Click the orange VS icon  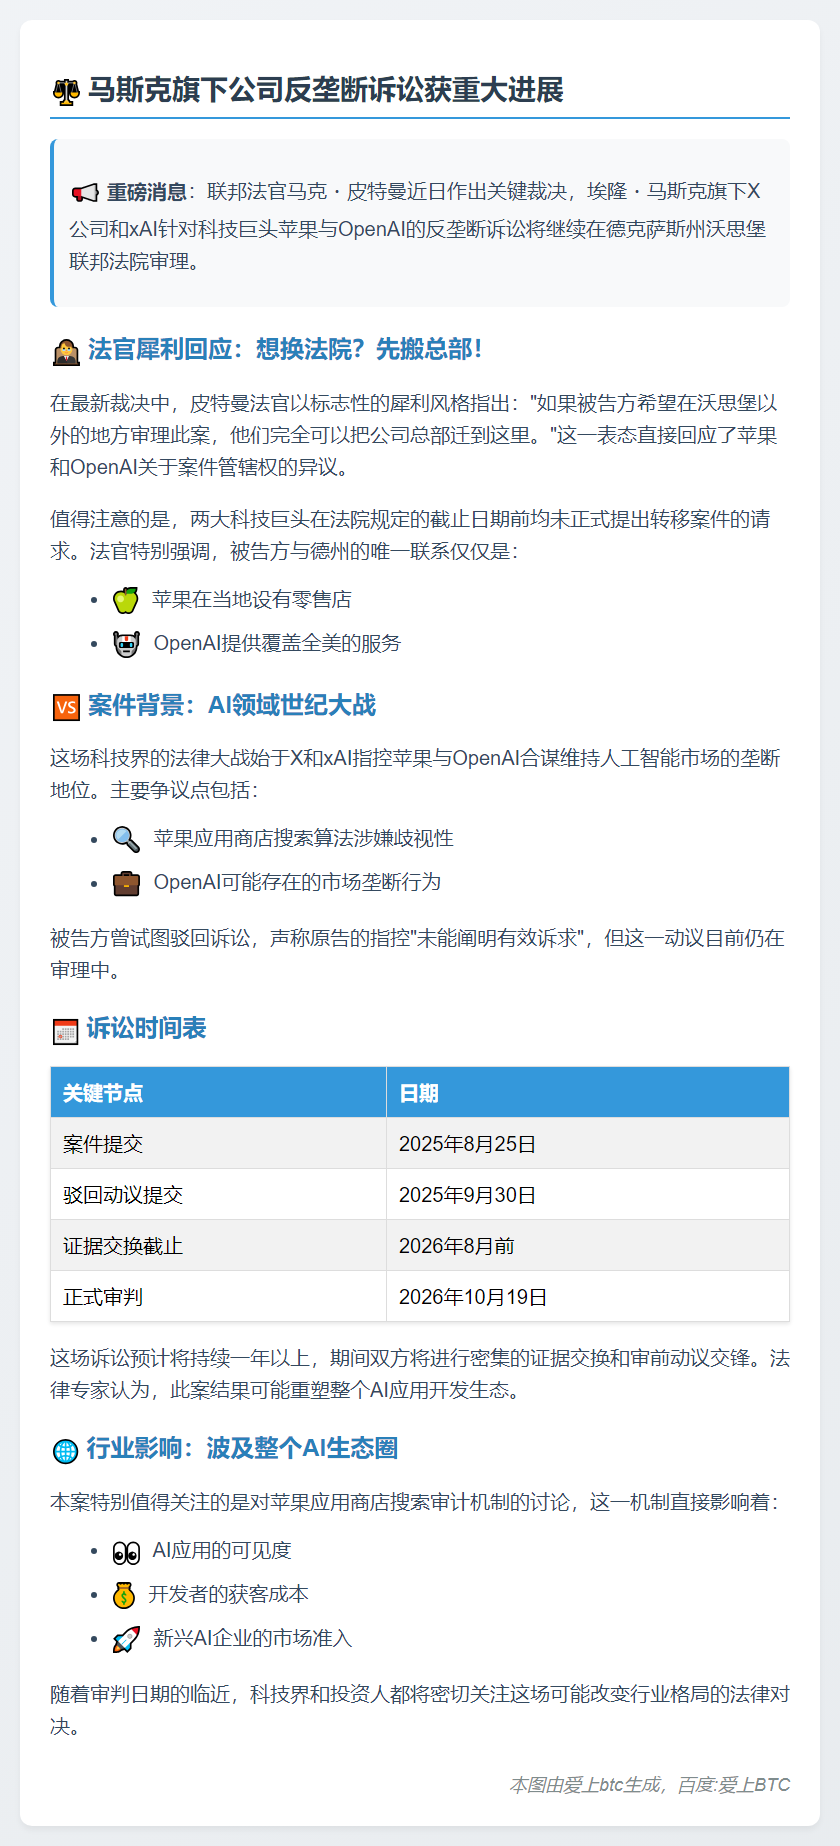66,707
